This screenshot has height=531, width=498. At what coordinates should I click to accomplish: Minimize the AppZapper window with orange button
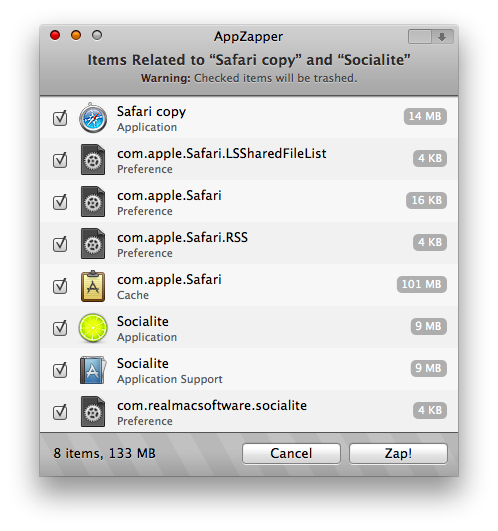coord(76,35)
